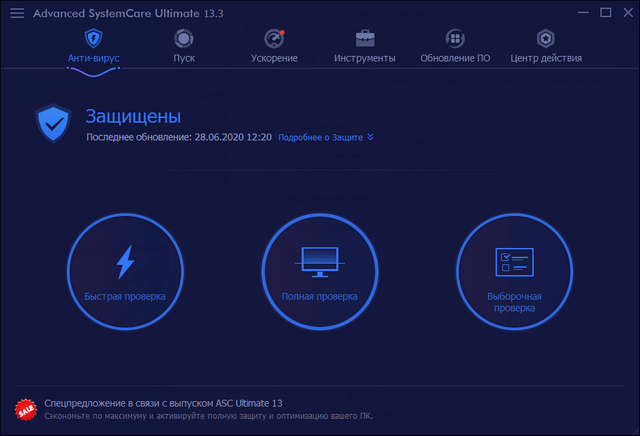Close the Advanced SystemCare window
Viewport: 640px width, 436px height.
coord(628,13)
